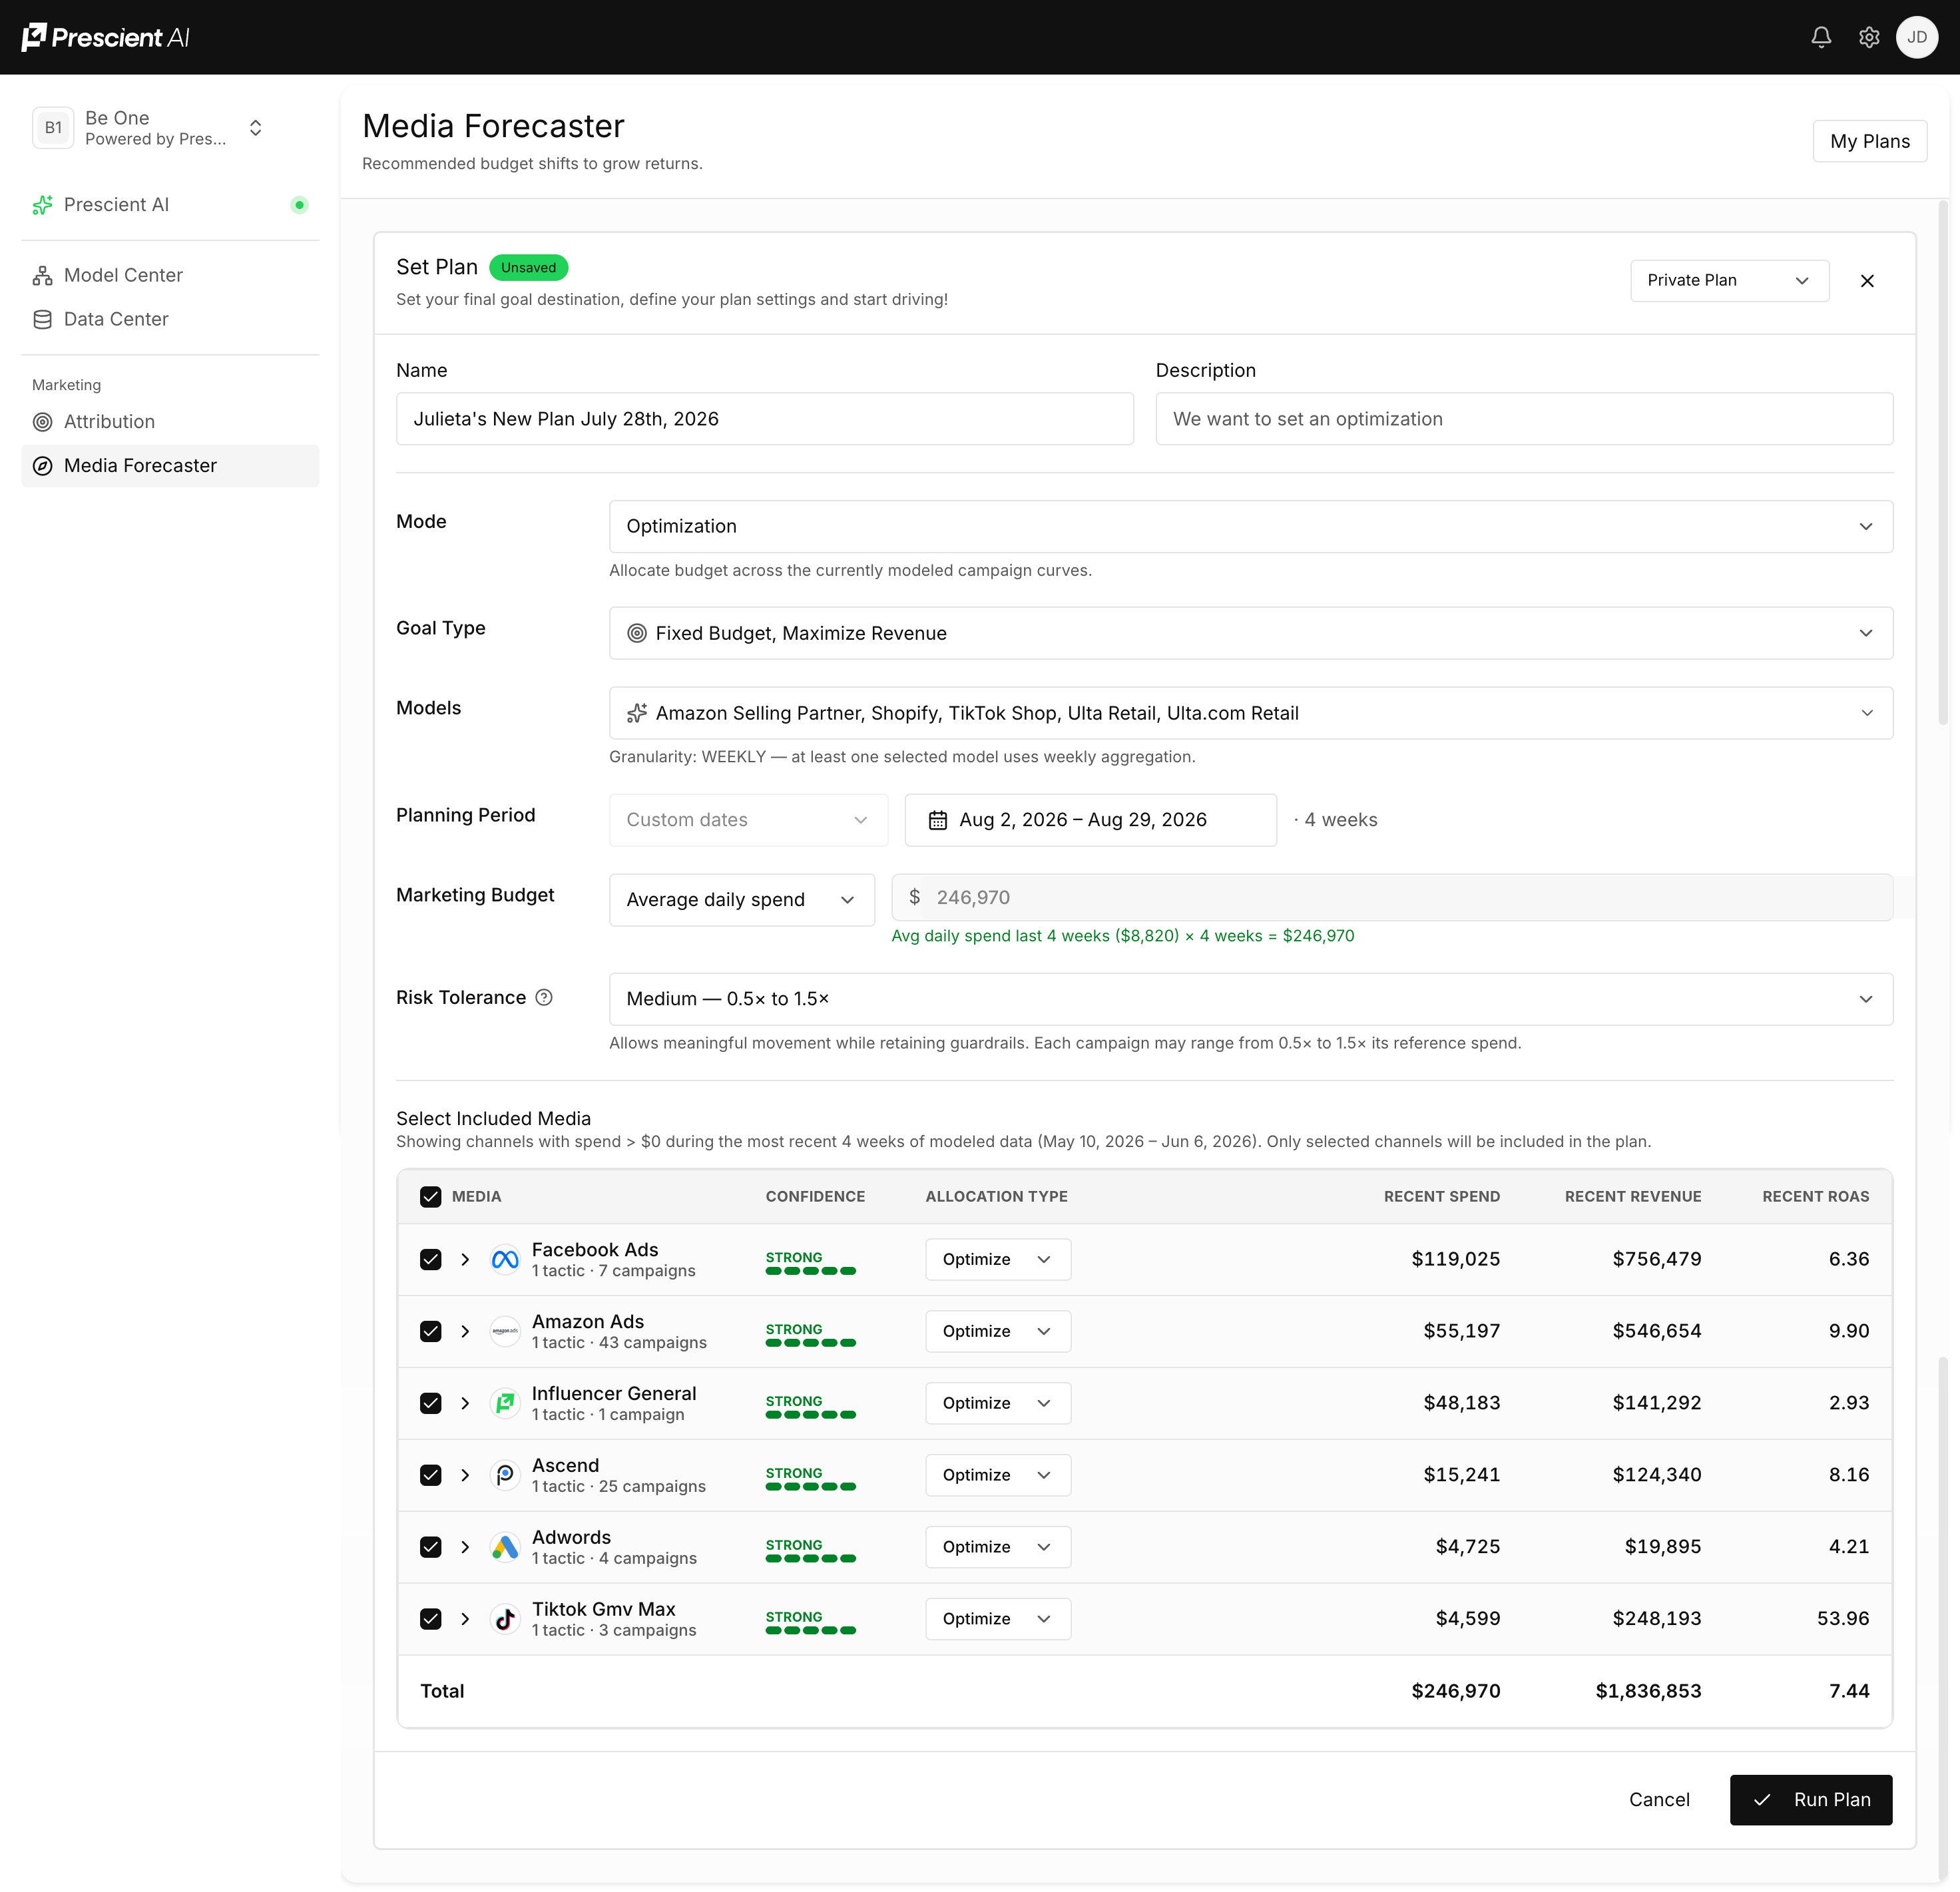Go to Prescient AI in sidebar
The width and height of the screenshot is (1960, 1892).
coord(170,205)
